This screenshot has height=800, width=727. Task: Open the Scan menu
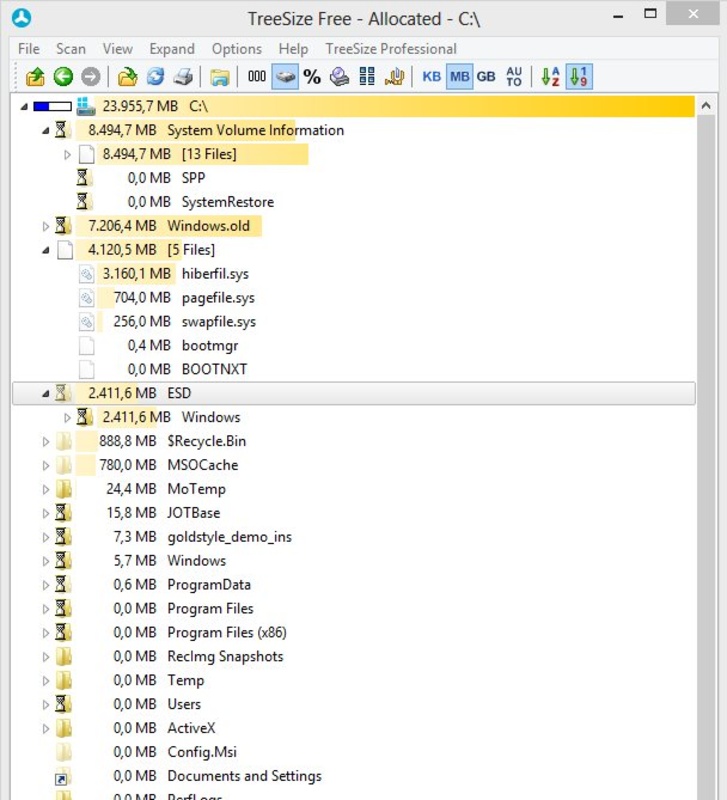coord(70,49)
